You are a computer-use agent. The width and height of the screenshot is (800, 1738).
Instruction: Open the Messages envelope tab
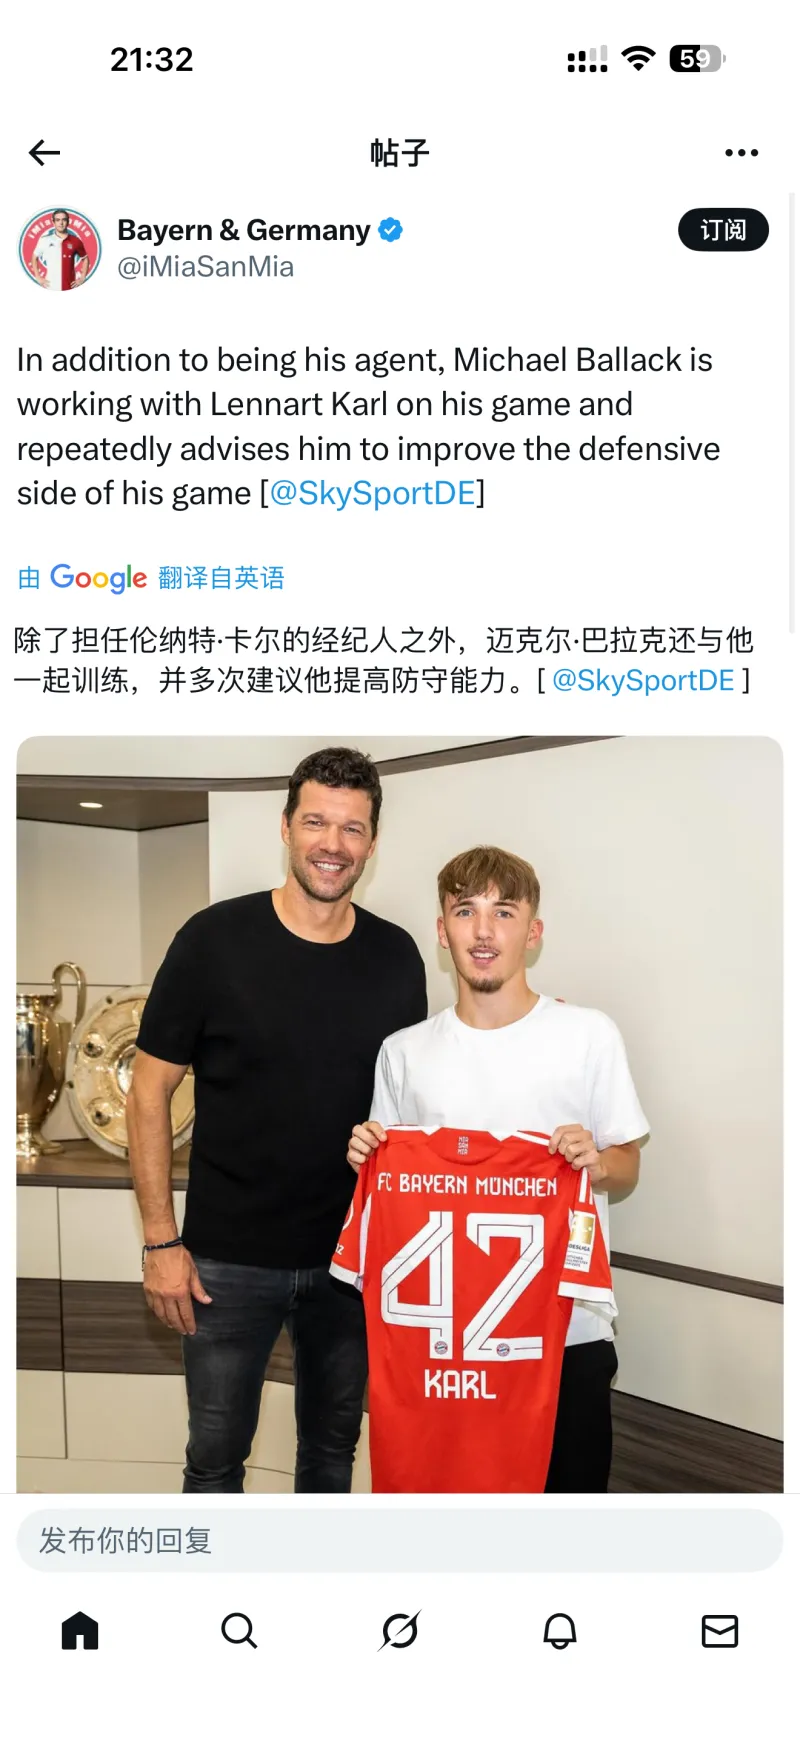720,1631
